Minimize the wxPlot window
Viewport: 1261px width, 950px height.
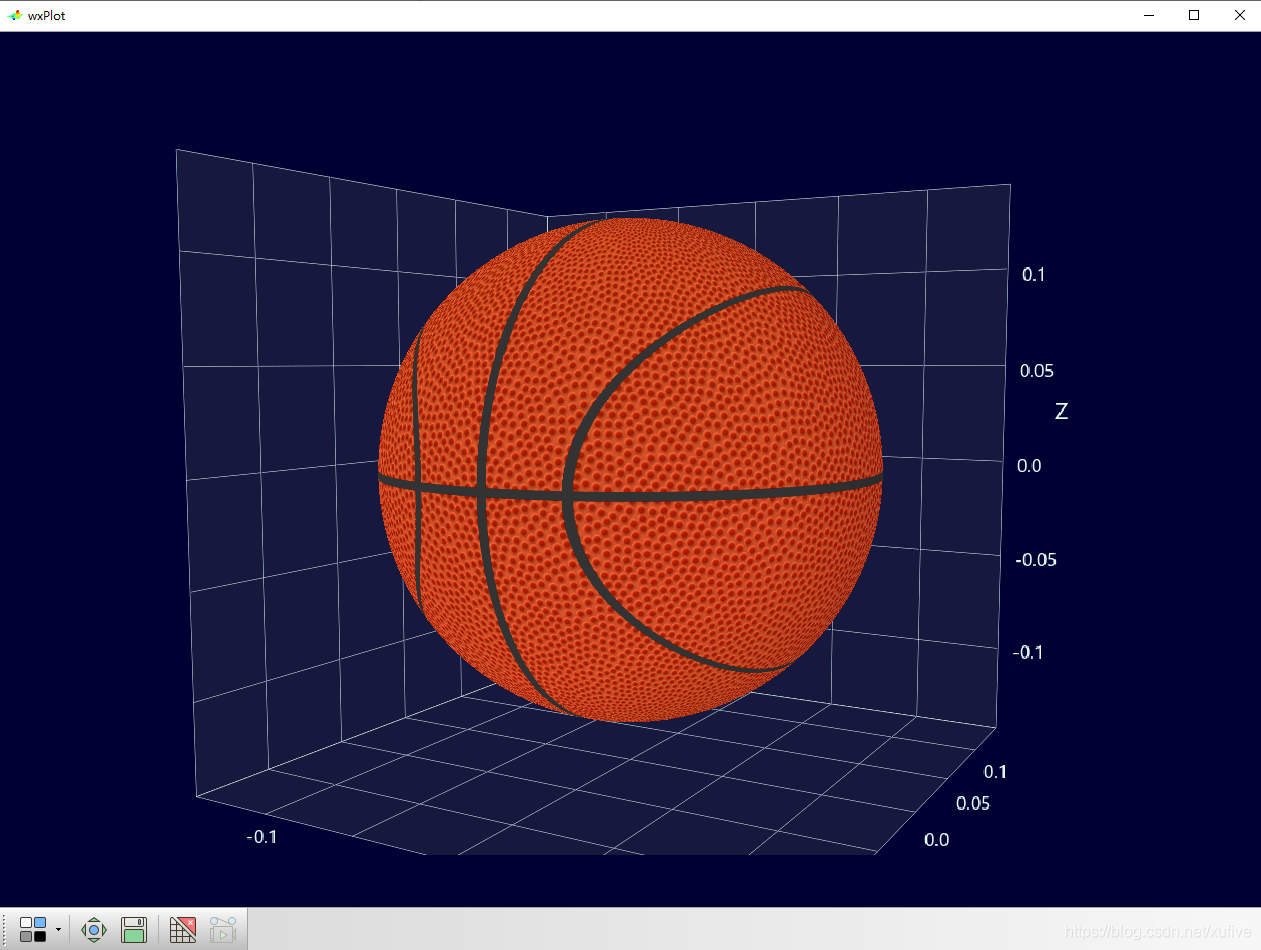click(1149, 15)
